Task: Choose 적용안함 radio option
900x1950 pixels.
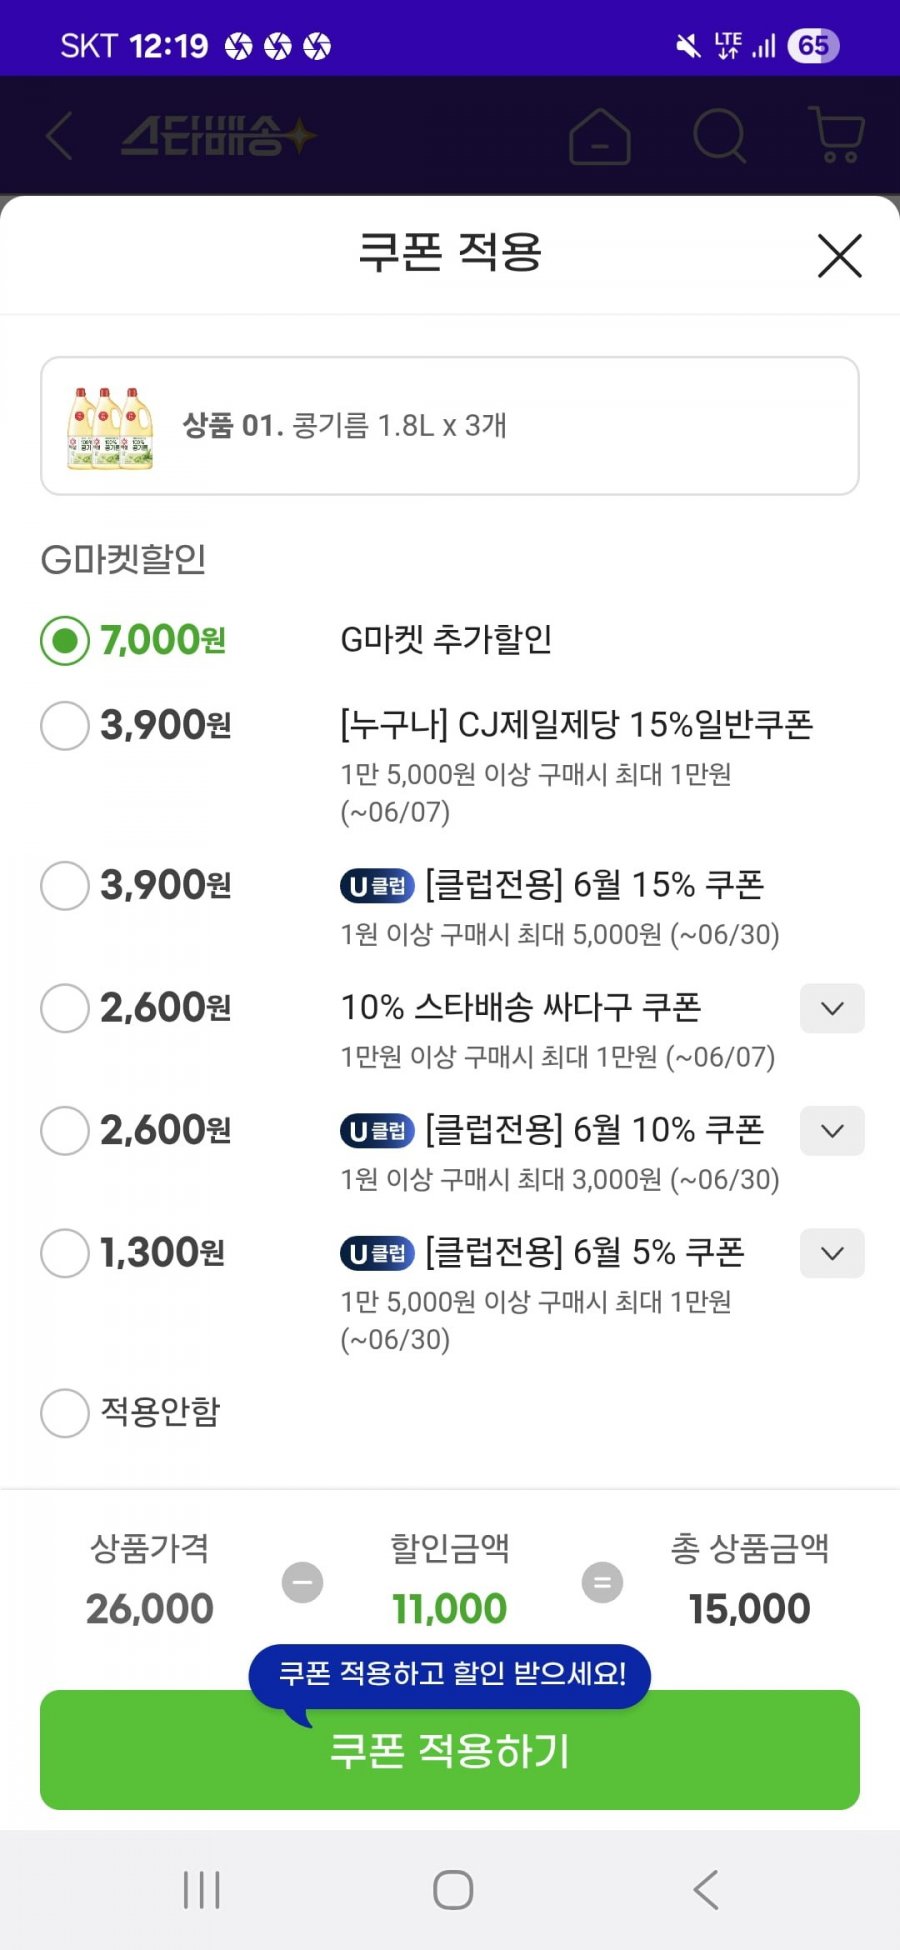Action: point(65,1412)
